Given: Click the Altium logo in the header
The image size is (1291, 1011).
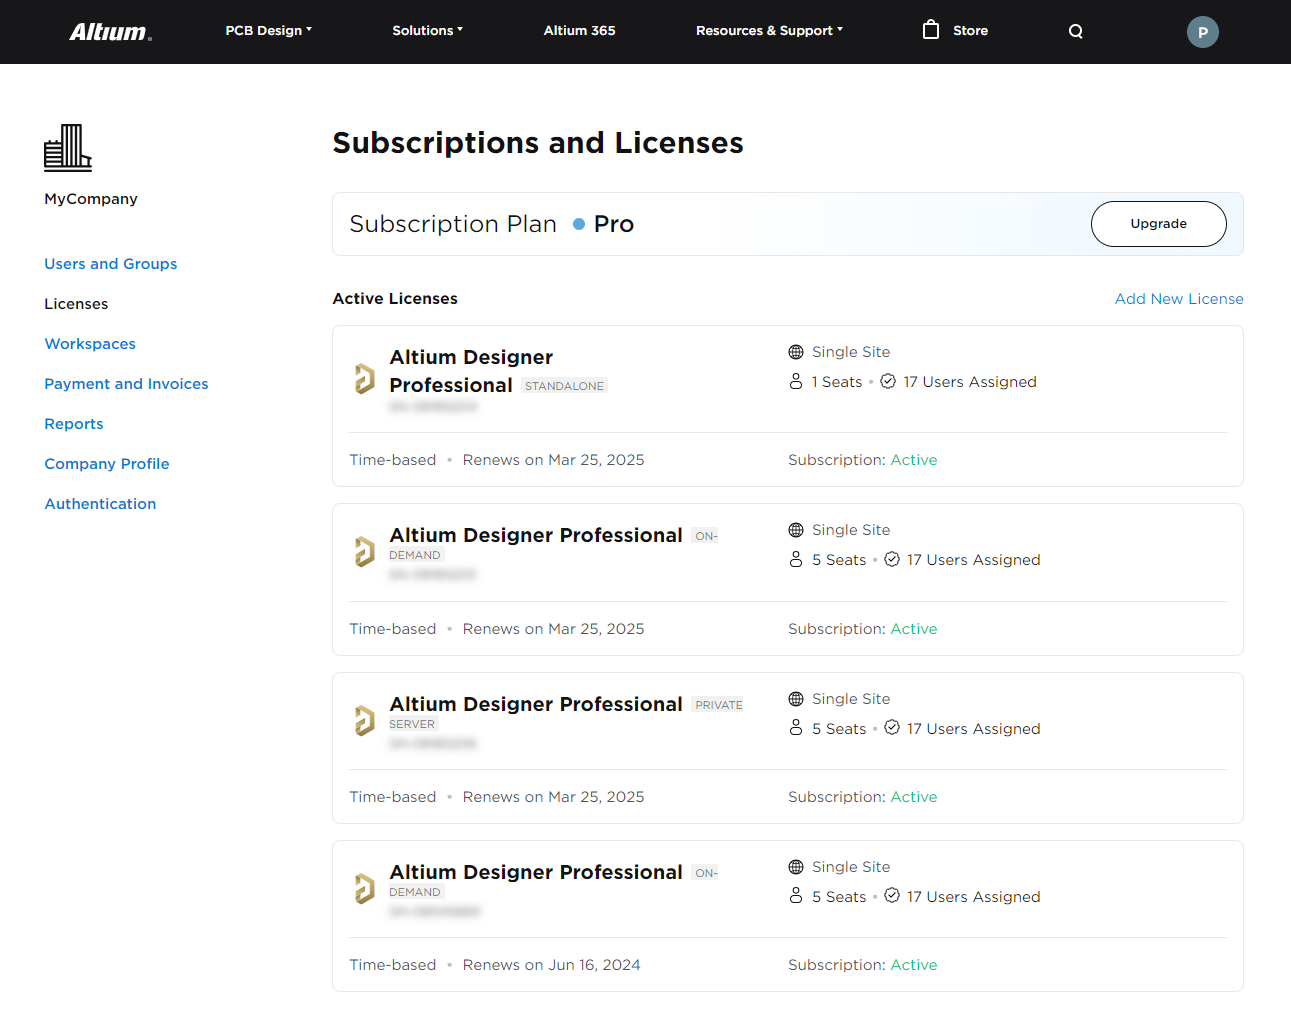Looking at the screenshot, I should (110, 32).
